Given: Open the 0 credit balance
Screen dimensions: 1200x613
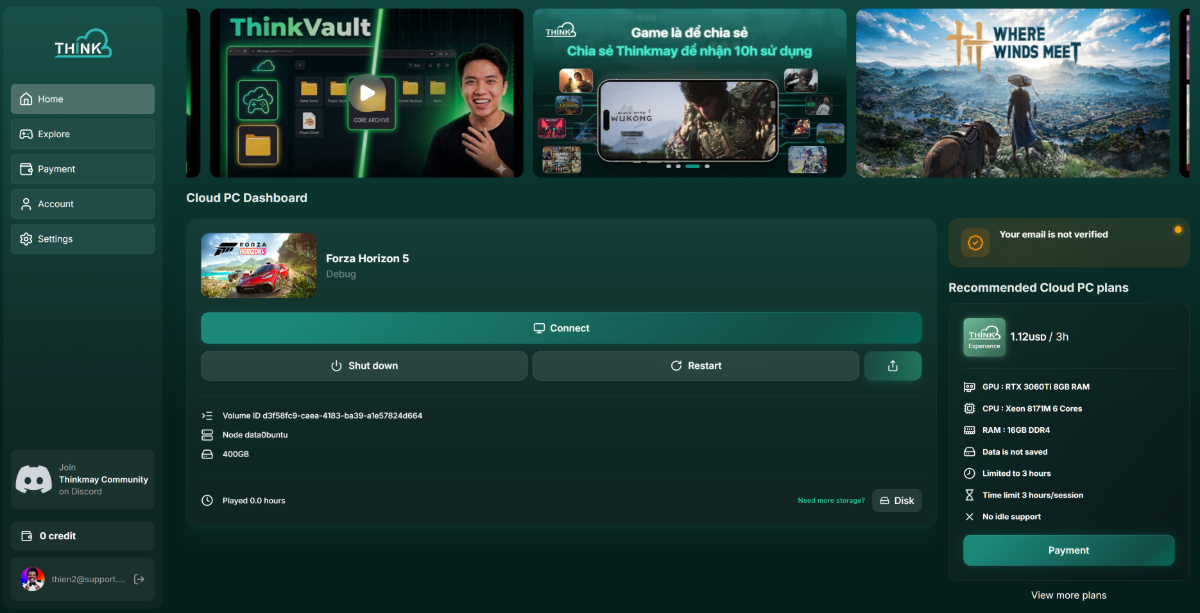Looking at the screenshot, I should (x=83, y=536).
